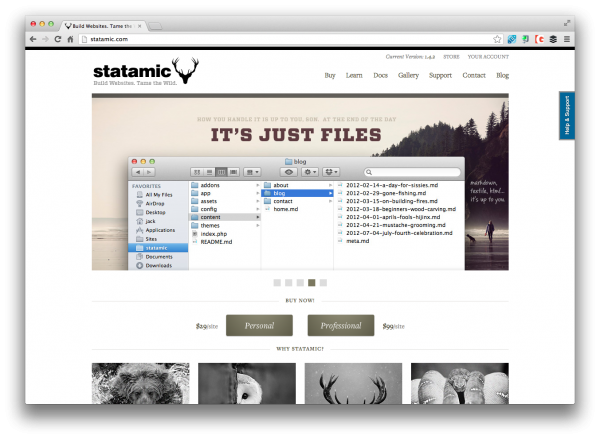
Task: Switch Finder to list view
Action: coord(209,172)
